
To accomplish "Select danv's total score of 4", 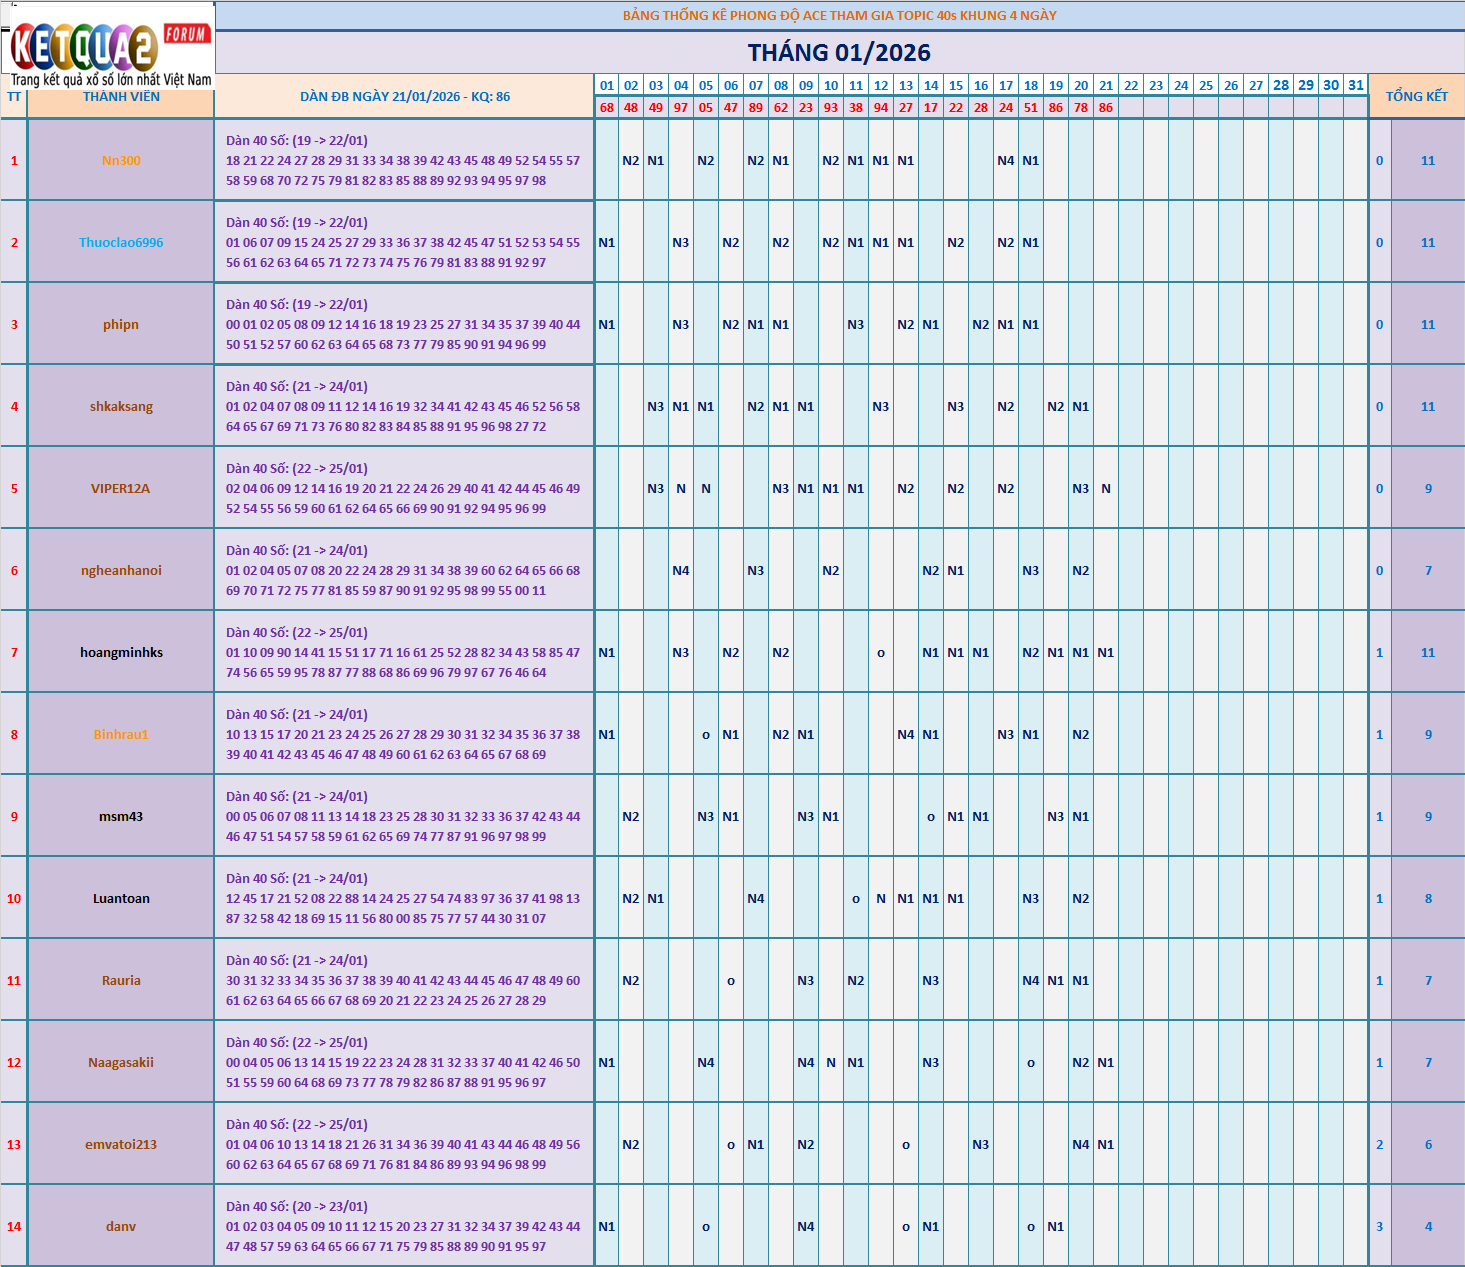I will 1428,1227.
